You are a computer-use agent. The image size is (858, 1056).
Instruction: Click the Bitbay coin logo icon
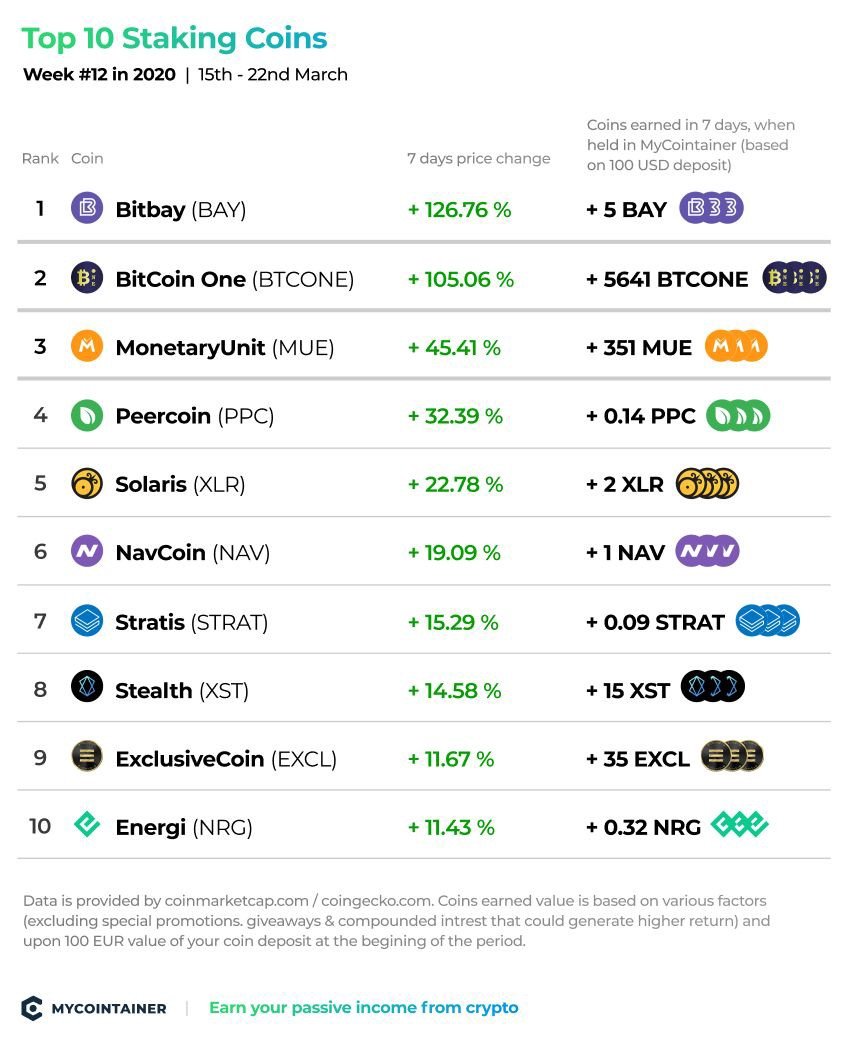87,208
